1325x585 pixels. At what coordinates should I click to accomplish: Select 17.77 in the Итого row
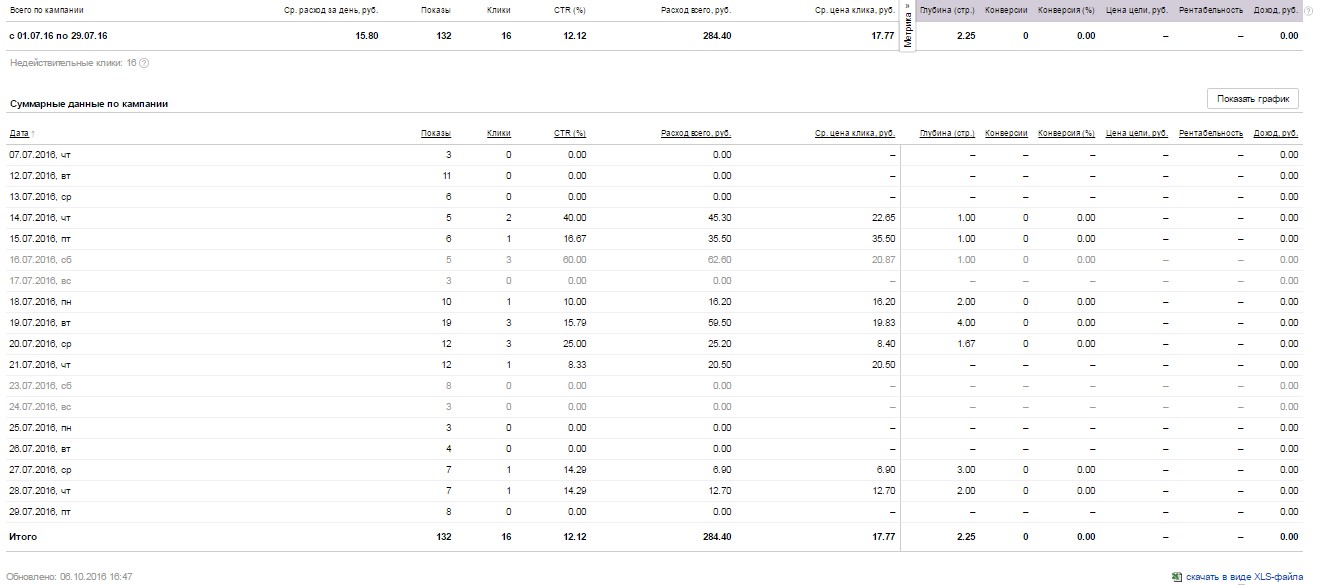point(883,537)
